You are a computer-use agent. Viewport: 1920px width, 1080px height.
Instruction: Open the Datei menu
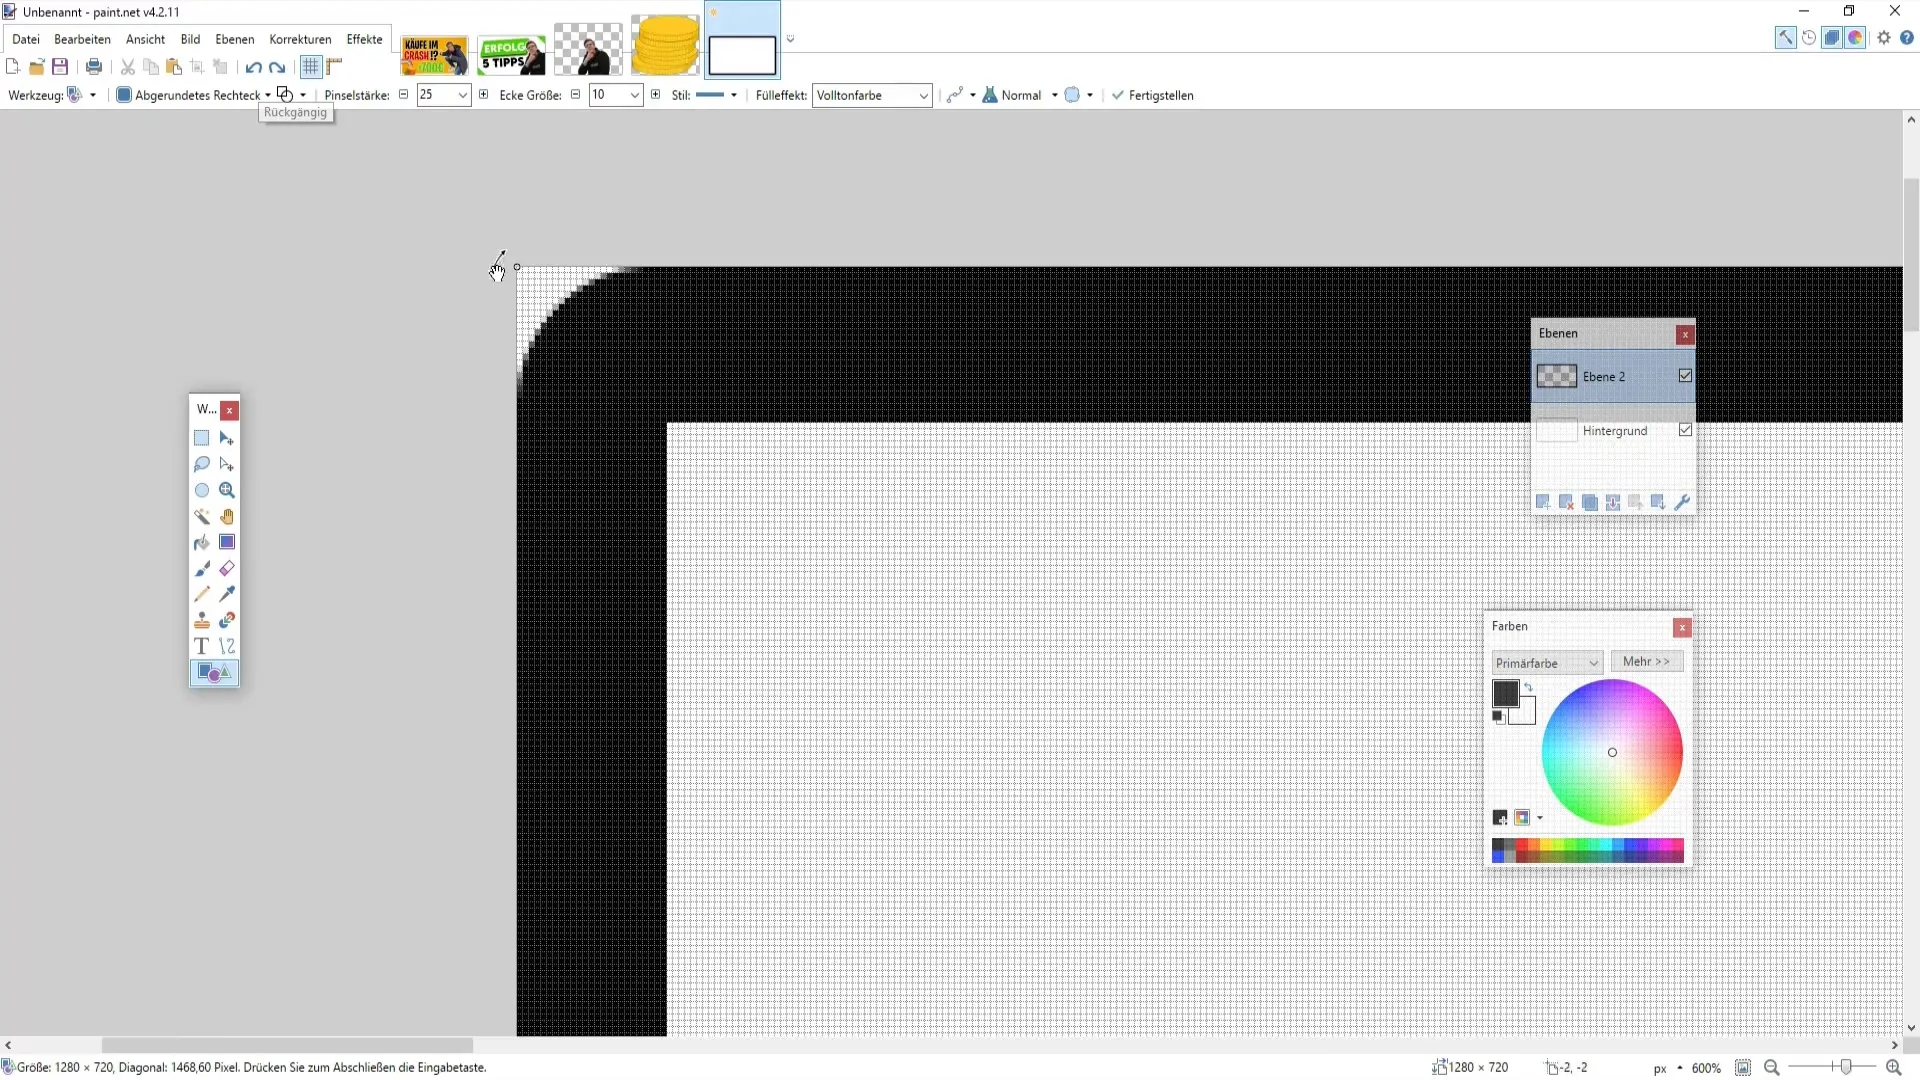click(26, 39)
